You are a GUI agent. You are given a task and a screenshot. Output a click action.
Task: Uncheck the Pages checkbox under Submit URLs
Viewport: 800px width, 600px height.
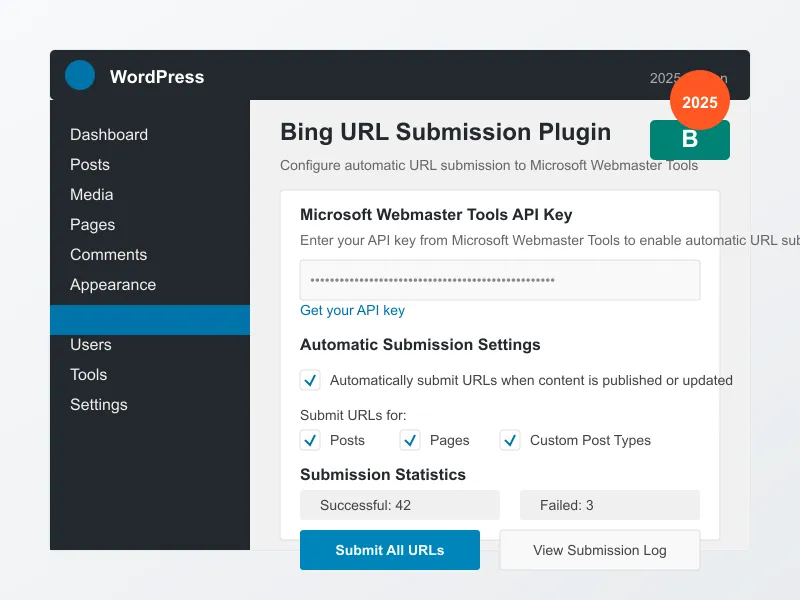click(410, 440)
